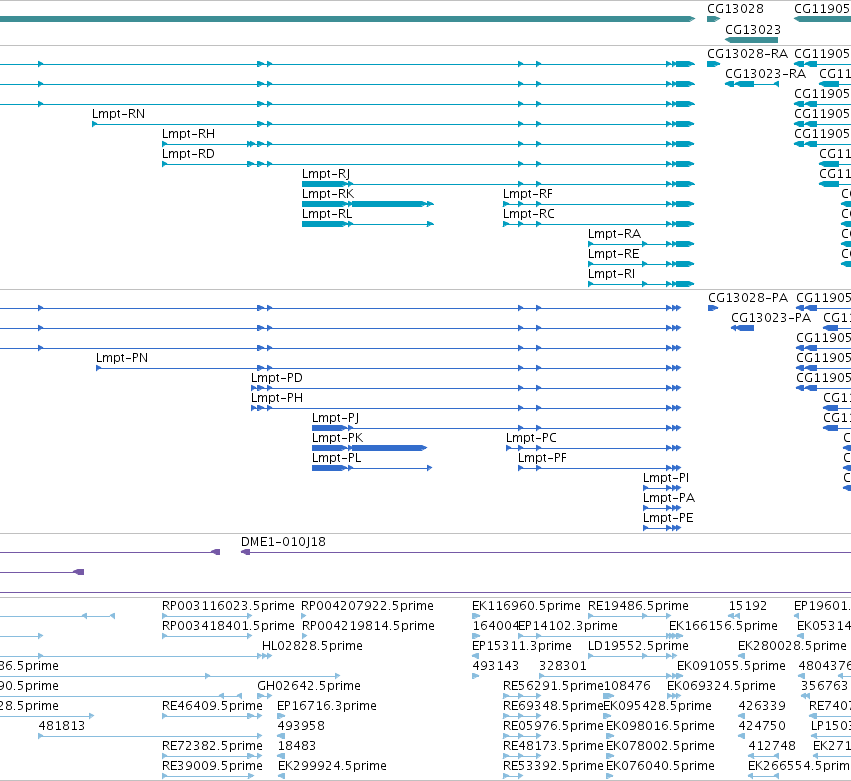Open EST RP004207922.5prime
The image size is (851, 781).
coord(367,606)
